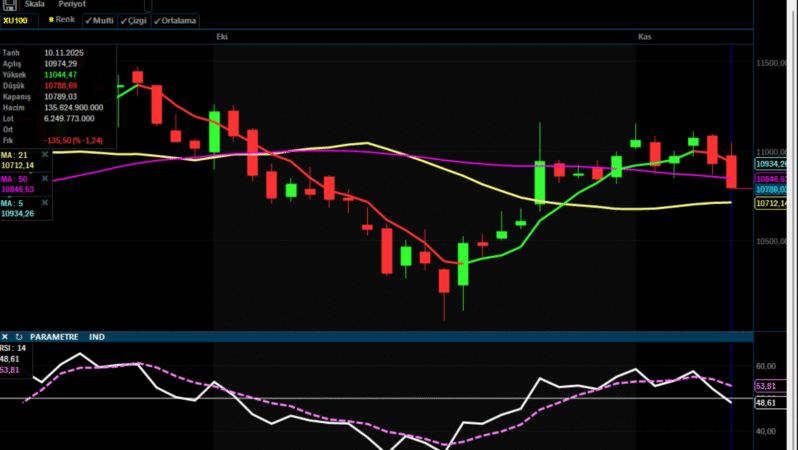Click the last red candlestick on chart

coord(732,170)
